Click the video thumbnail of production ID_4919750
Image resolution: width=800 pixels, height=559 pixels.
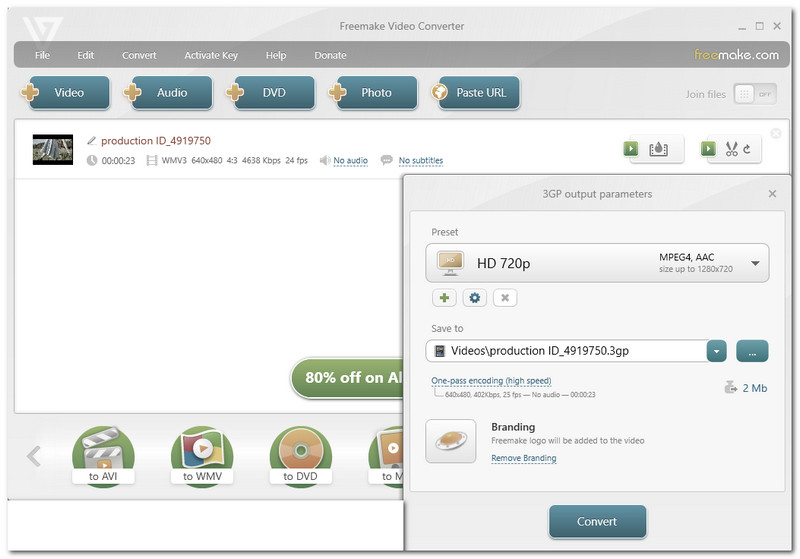[x=53, y=149]
